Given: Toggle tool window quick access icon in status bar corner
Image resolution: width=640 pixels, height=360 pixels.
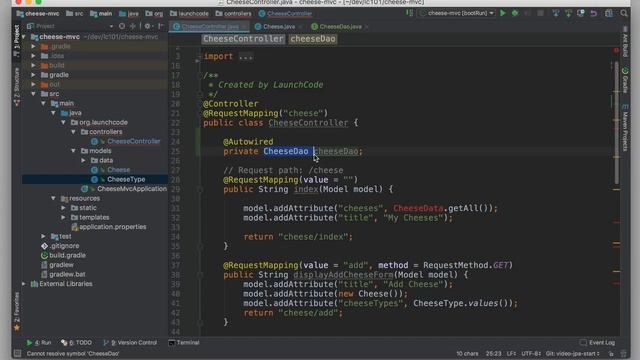Looking at the screenshot, I should coord(18,353).
